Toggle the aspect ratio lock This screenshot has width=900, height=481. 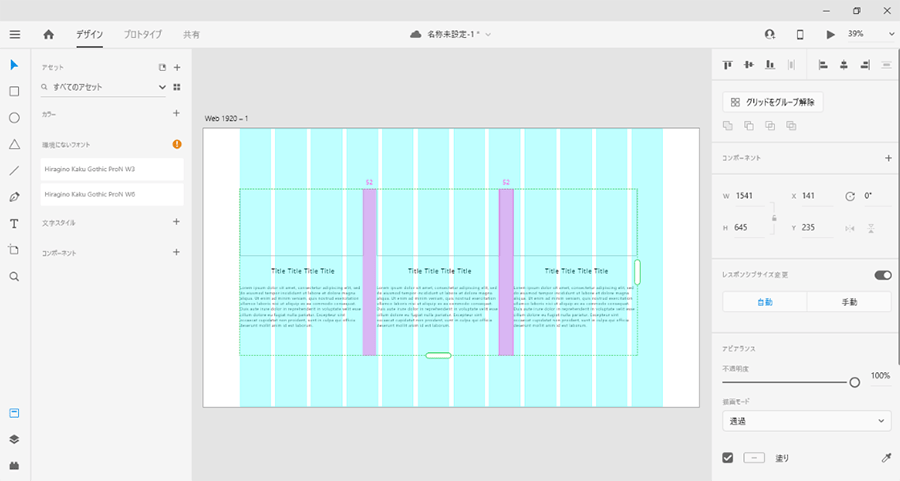point(774,218)
